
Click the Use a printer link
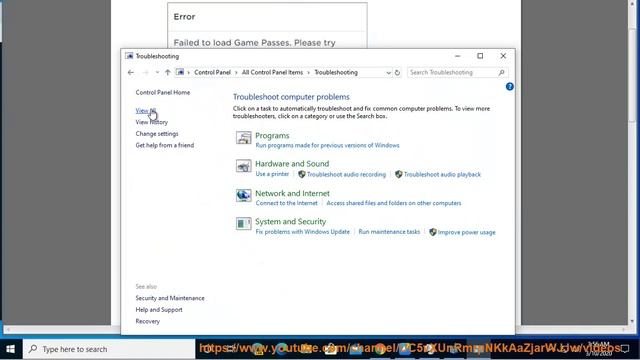(272, 174)
